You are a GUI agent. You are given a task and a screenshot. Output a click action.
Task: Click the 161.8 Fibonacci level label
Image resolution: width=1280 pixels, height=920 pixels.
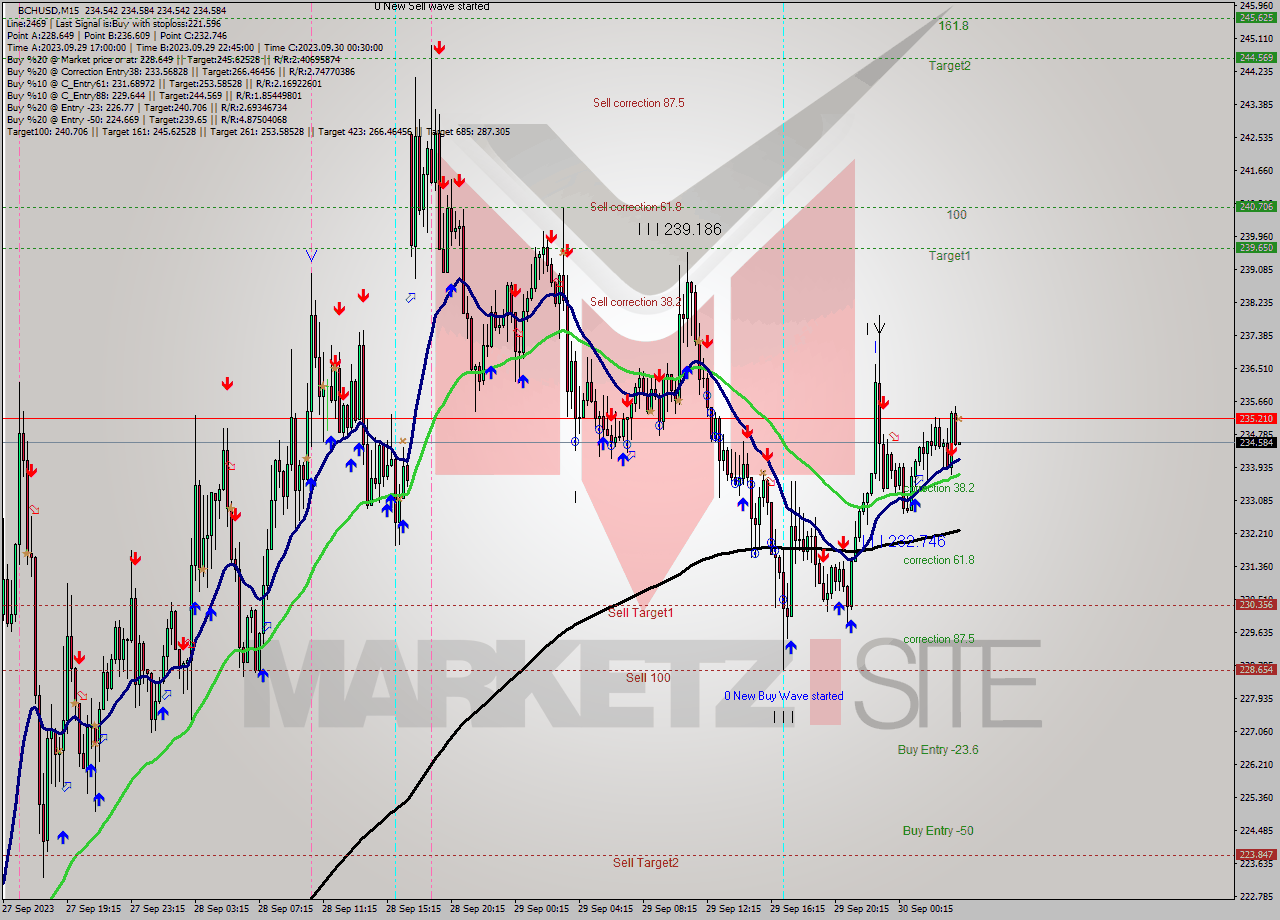953,26
